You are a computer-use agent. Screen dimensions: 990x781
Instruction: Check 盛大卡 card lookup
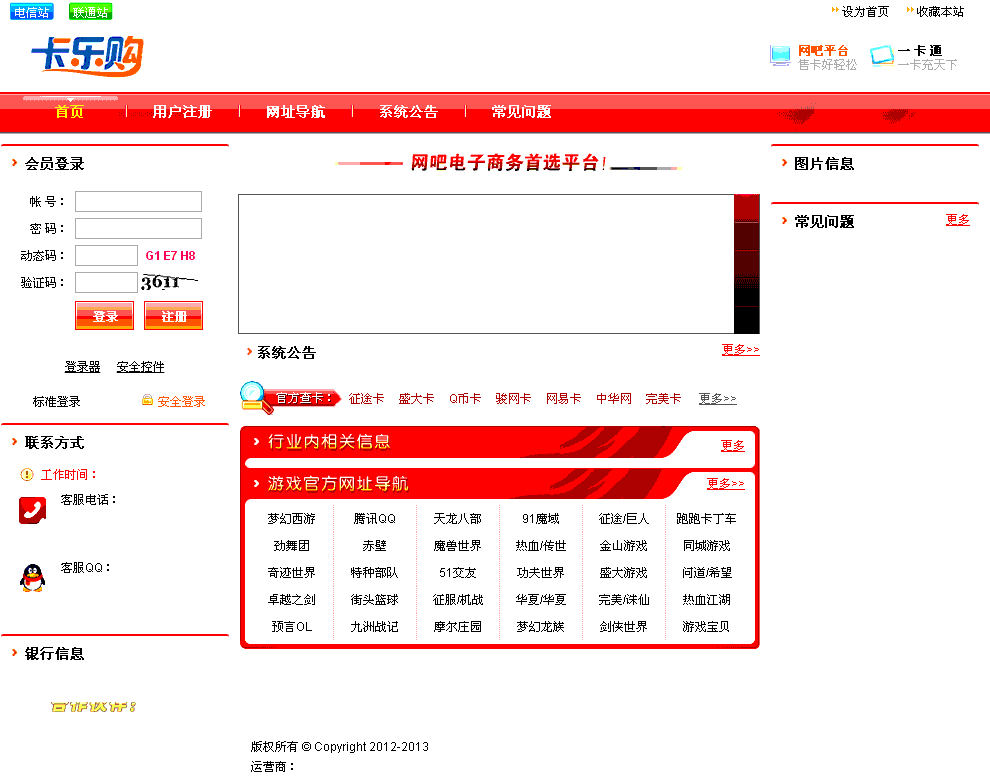point(416,398)
